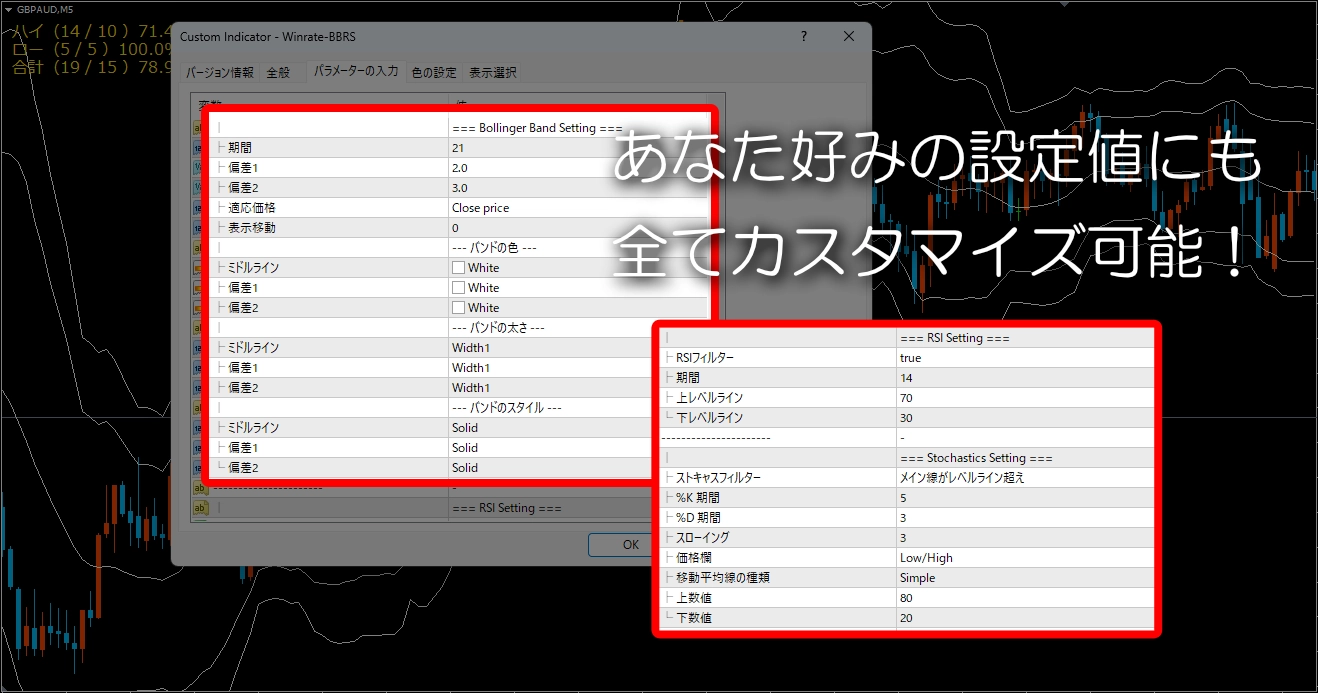Click the GBPAUD,M5 chart title
Image resolution: width=1318 pixels, height=693 pixels.
(x=45, y=10)
